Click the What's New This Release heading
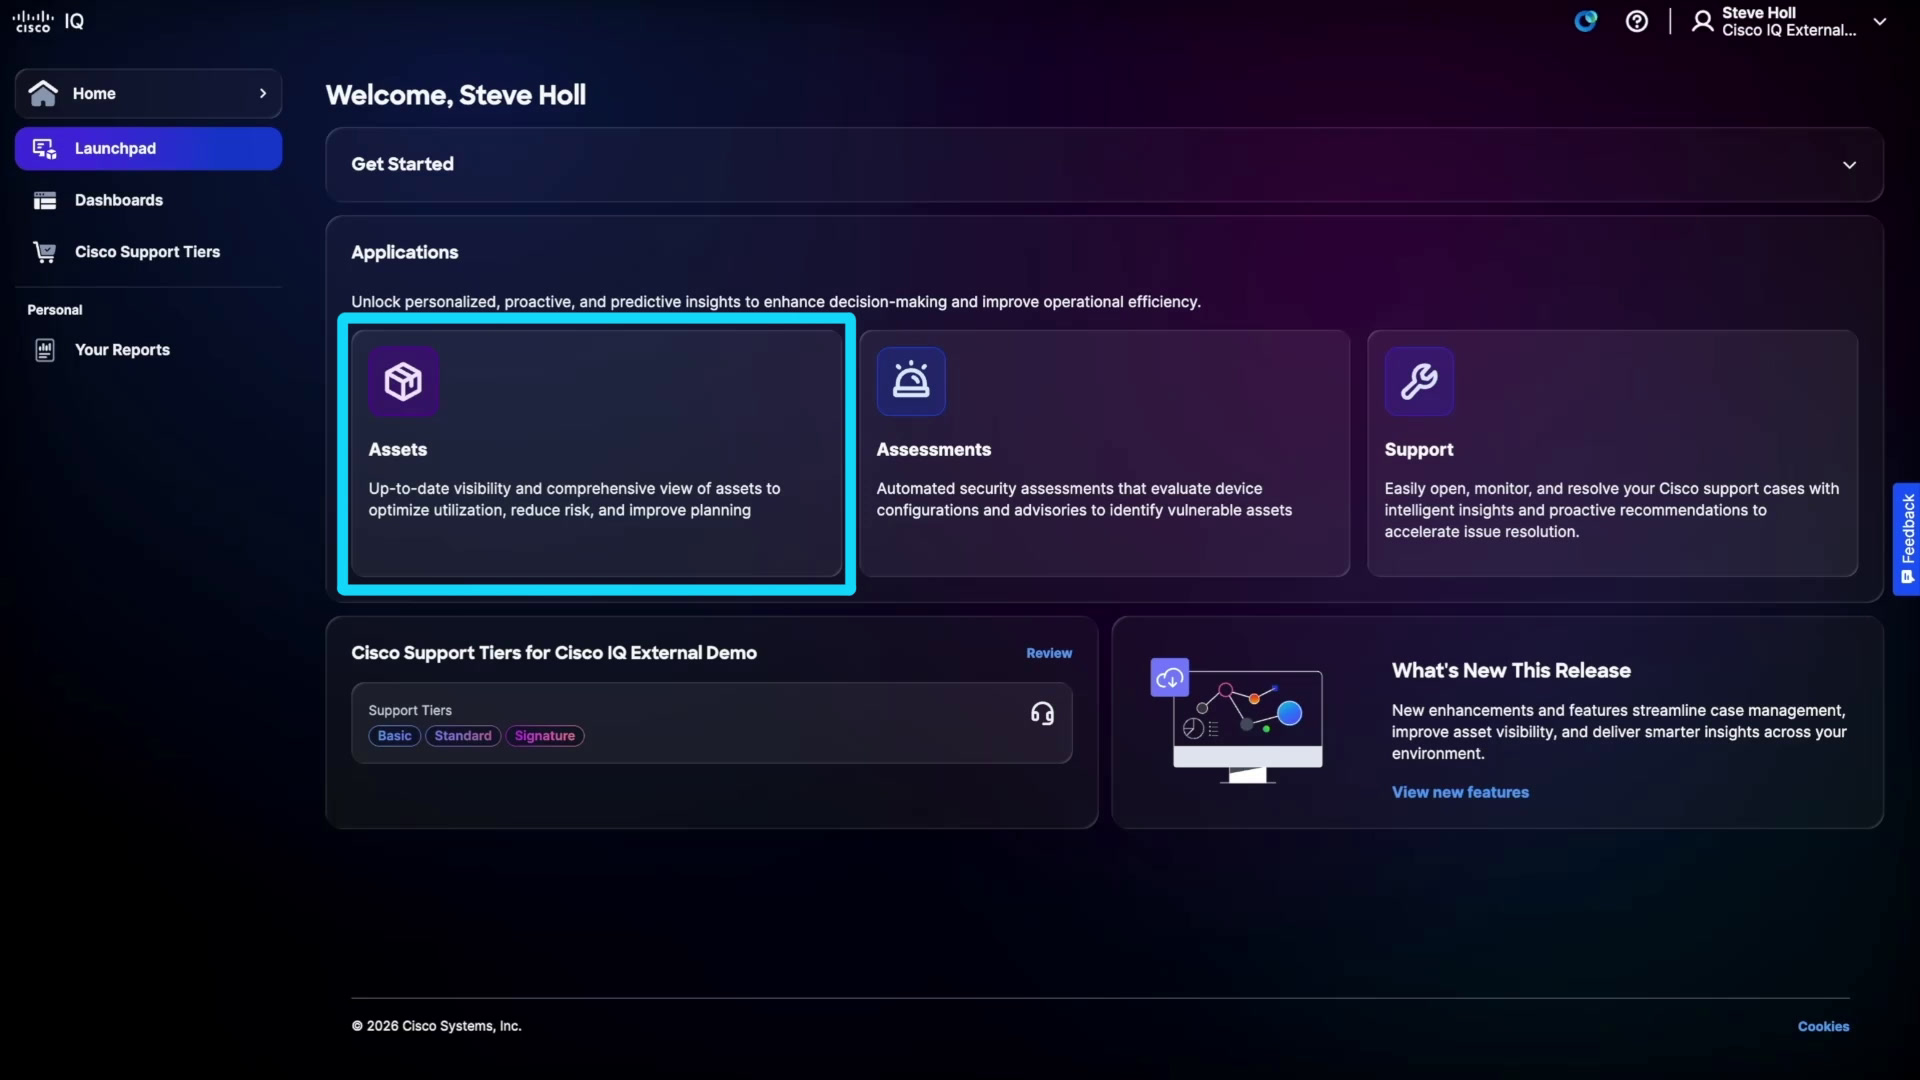Image resolution: width=1920 pixels, height=1080 pixels. coord(1511,671)
